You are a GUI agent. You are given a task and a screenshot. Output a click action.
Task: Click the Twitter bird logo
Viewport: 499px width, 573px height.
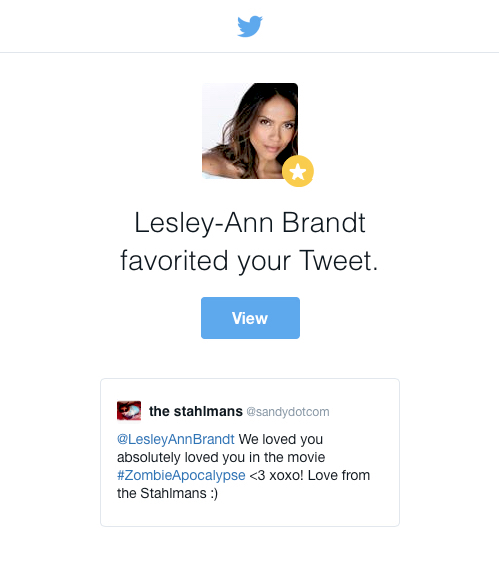(x=250, y=26)
